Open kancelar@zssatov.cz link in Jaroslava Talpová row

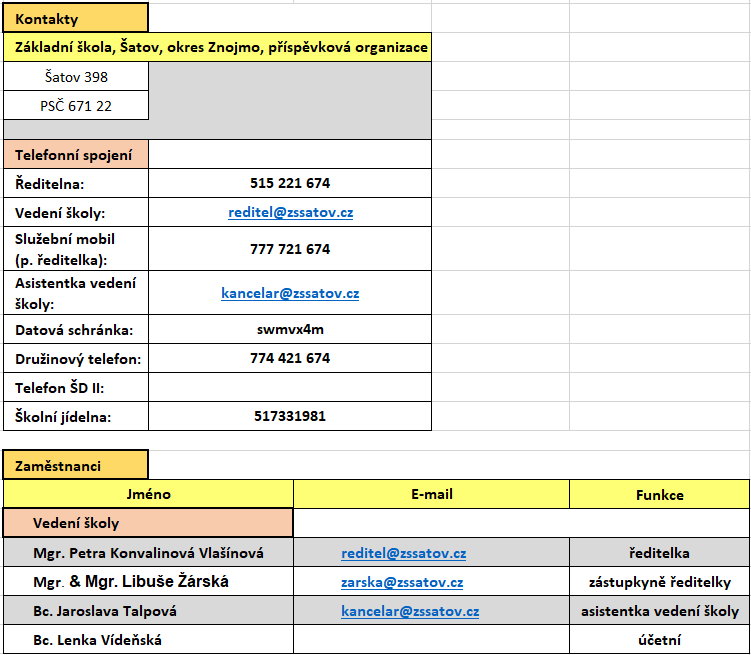[410, 611]
